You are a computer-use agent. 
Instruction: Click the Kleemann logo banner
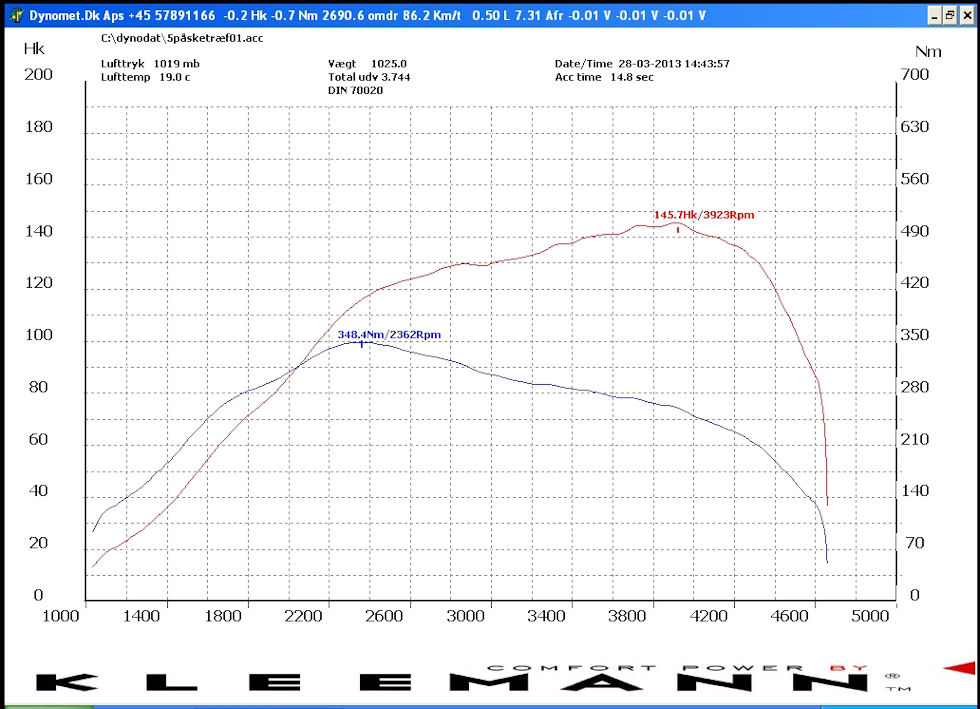coord(460,679)
